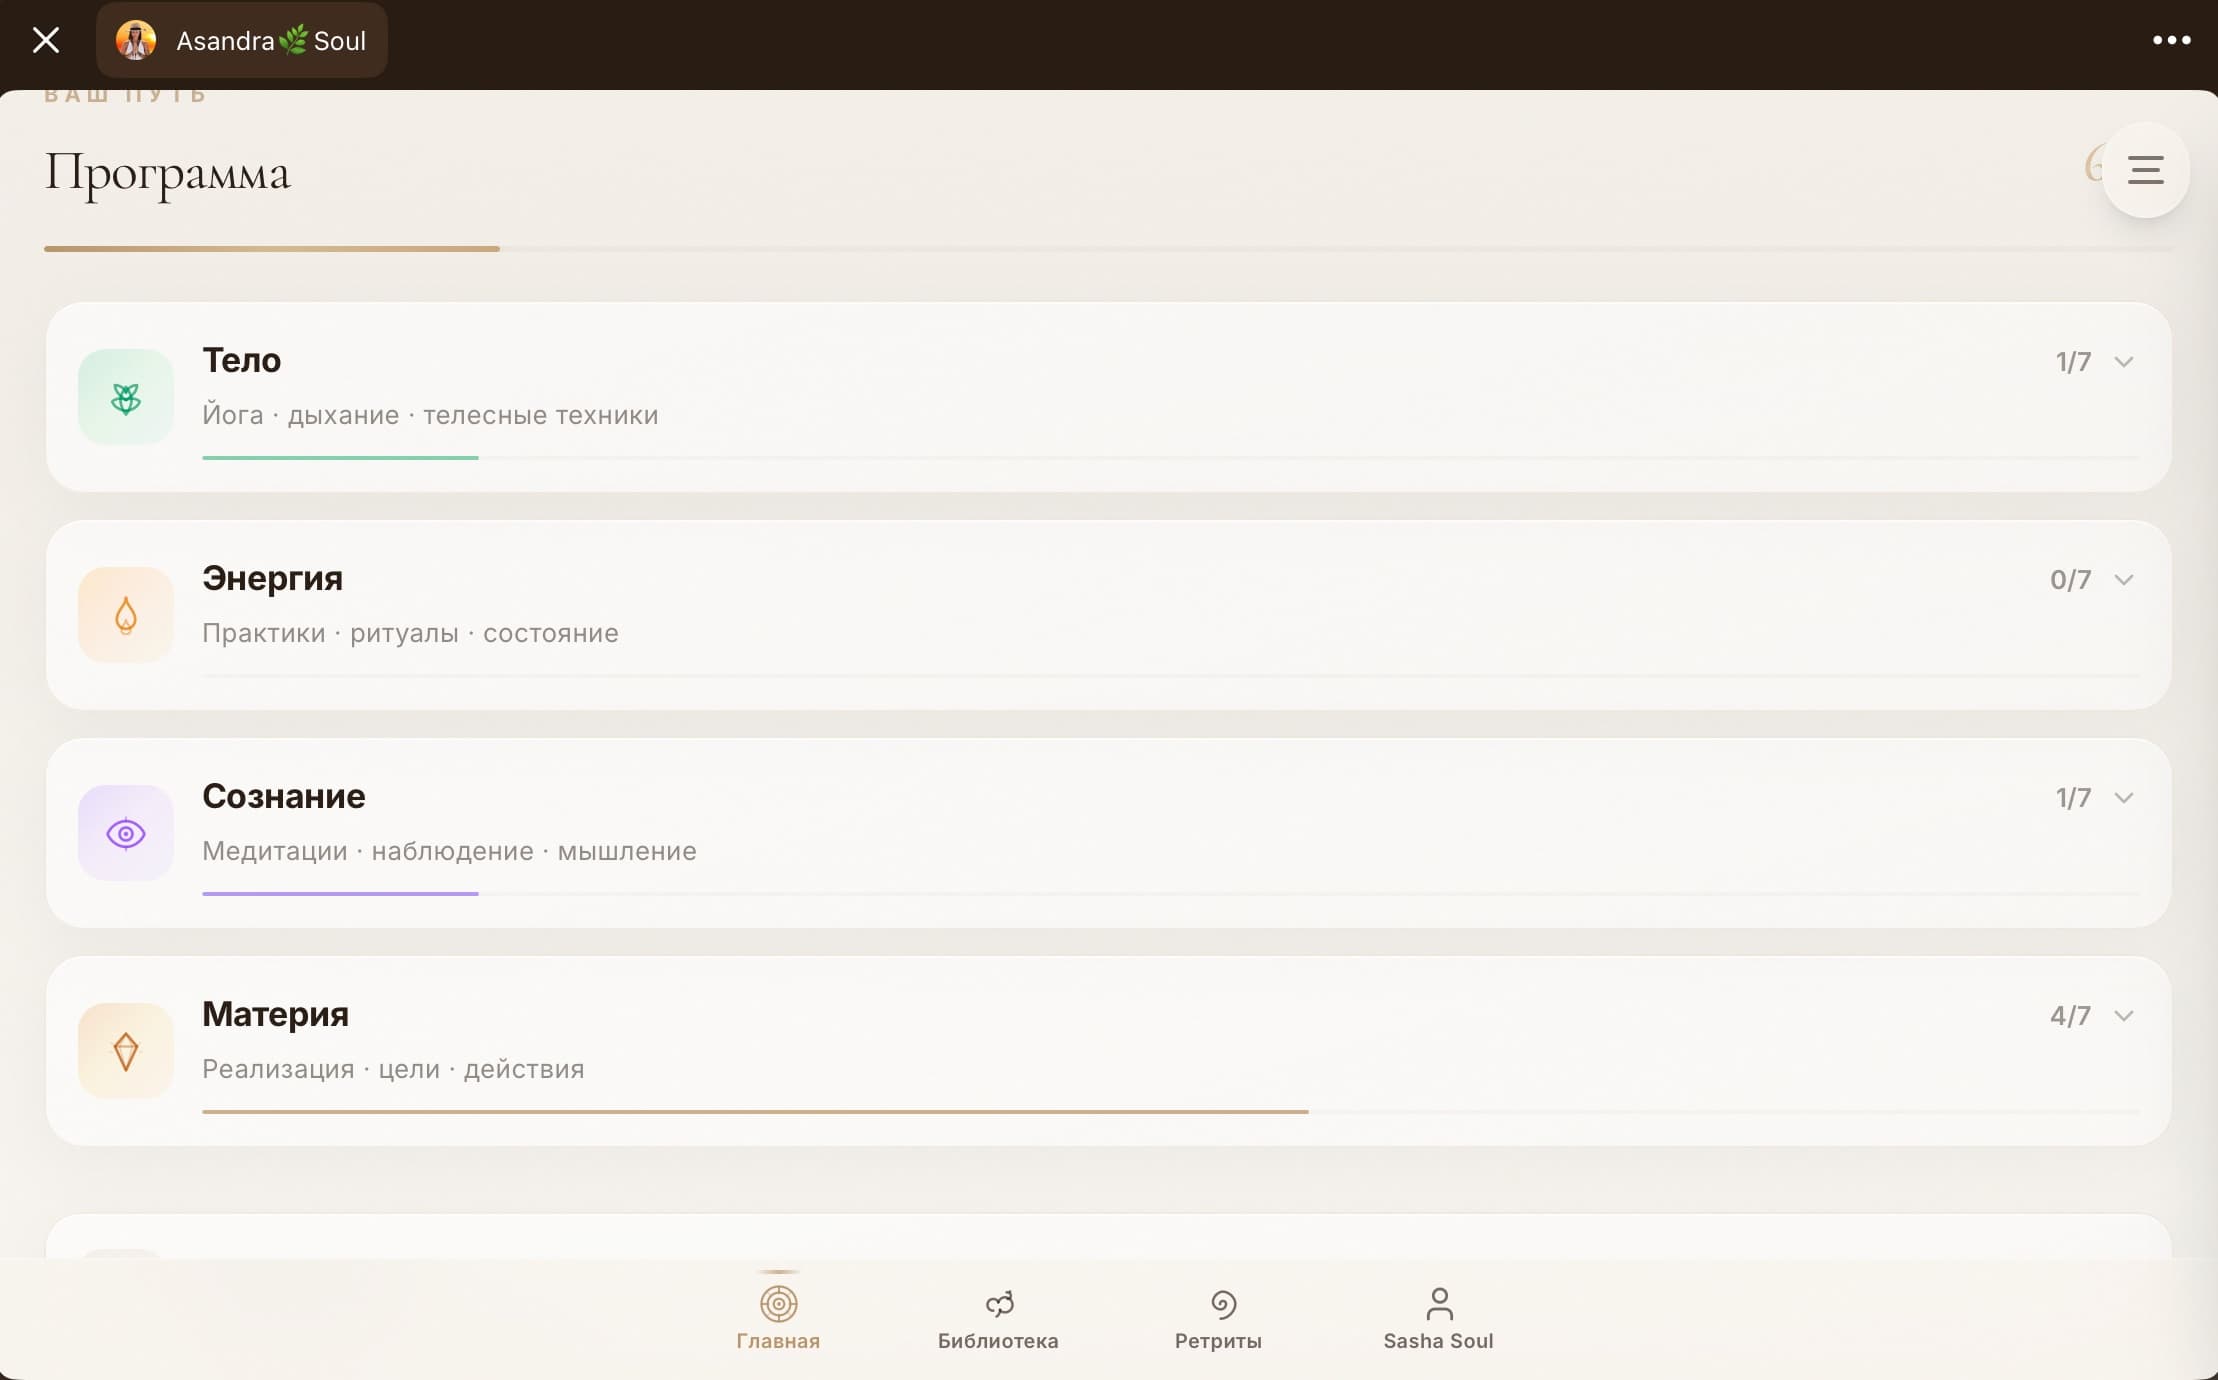Expand the Материя section chevron
This screenshot has height=1380, width=2218.
pos(2124,1016)
